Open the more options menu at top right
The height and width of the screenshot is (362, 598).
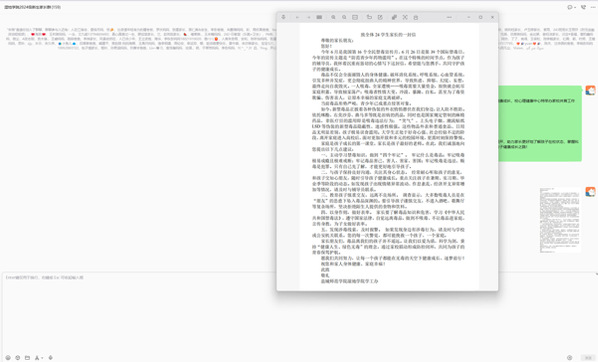[593, 7]
